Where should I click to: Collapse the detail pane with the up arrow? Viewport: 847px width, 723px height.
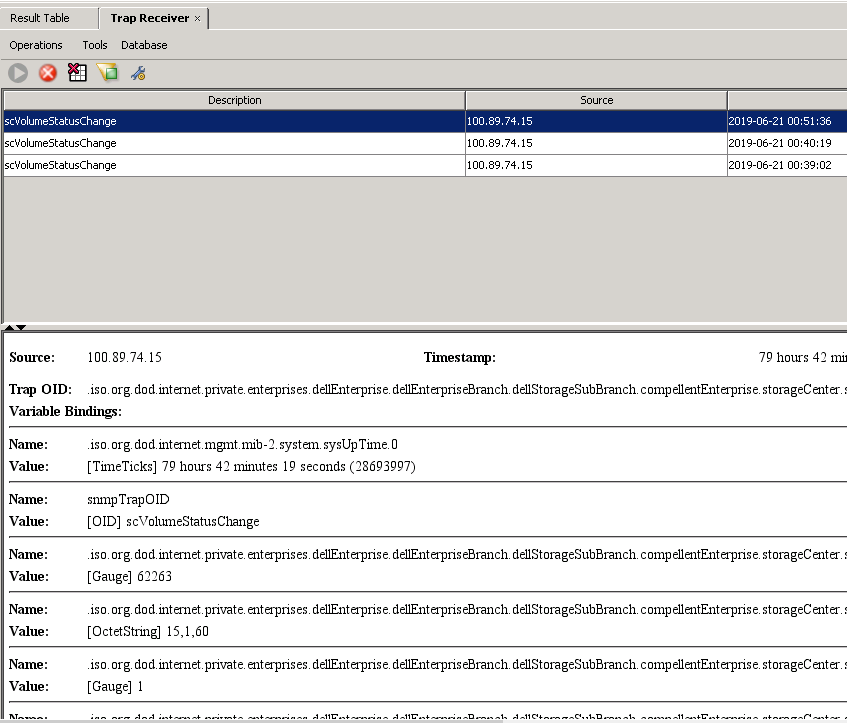[x=8, y=327]
